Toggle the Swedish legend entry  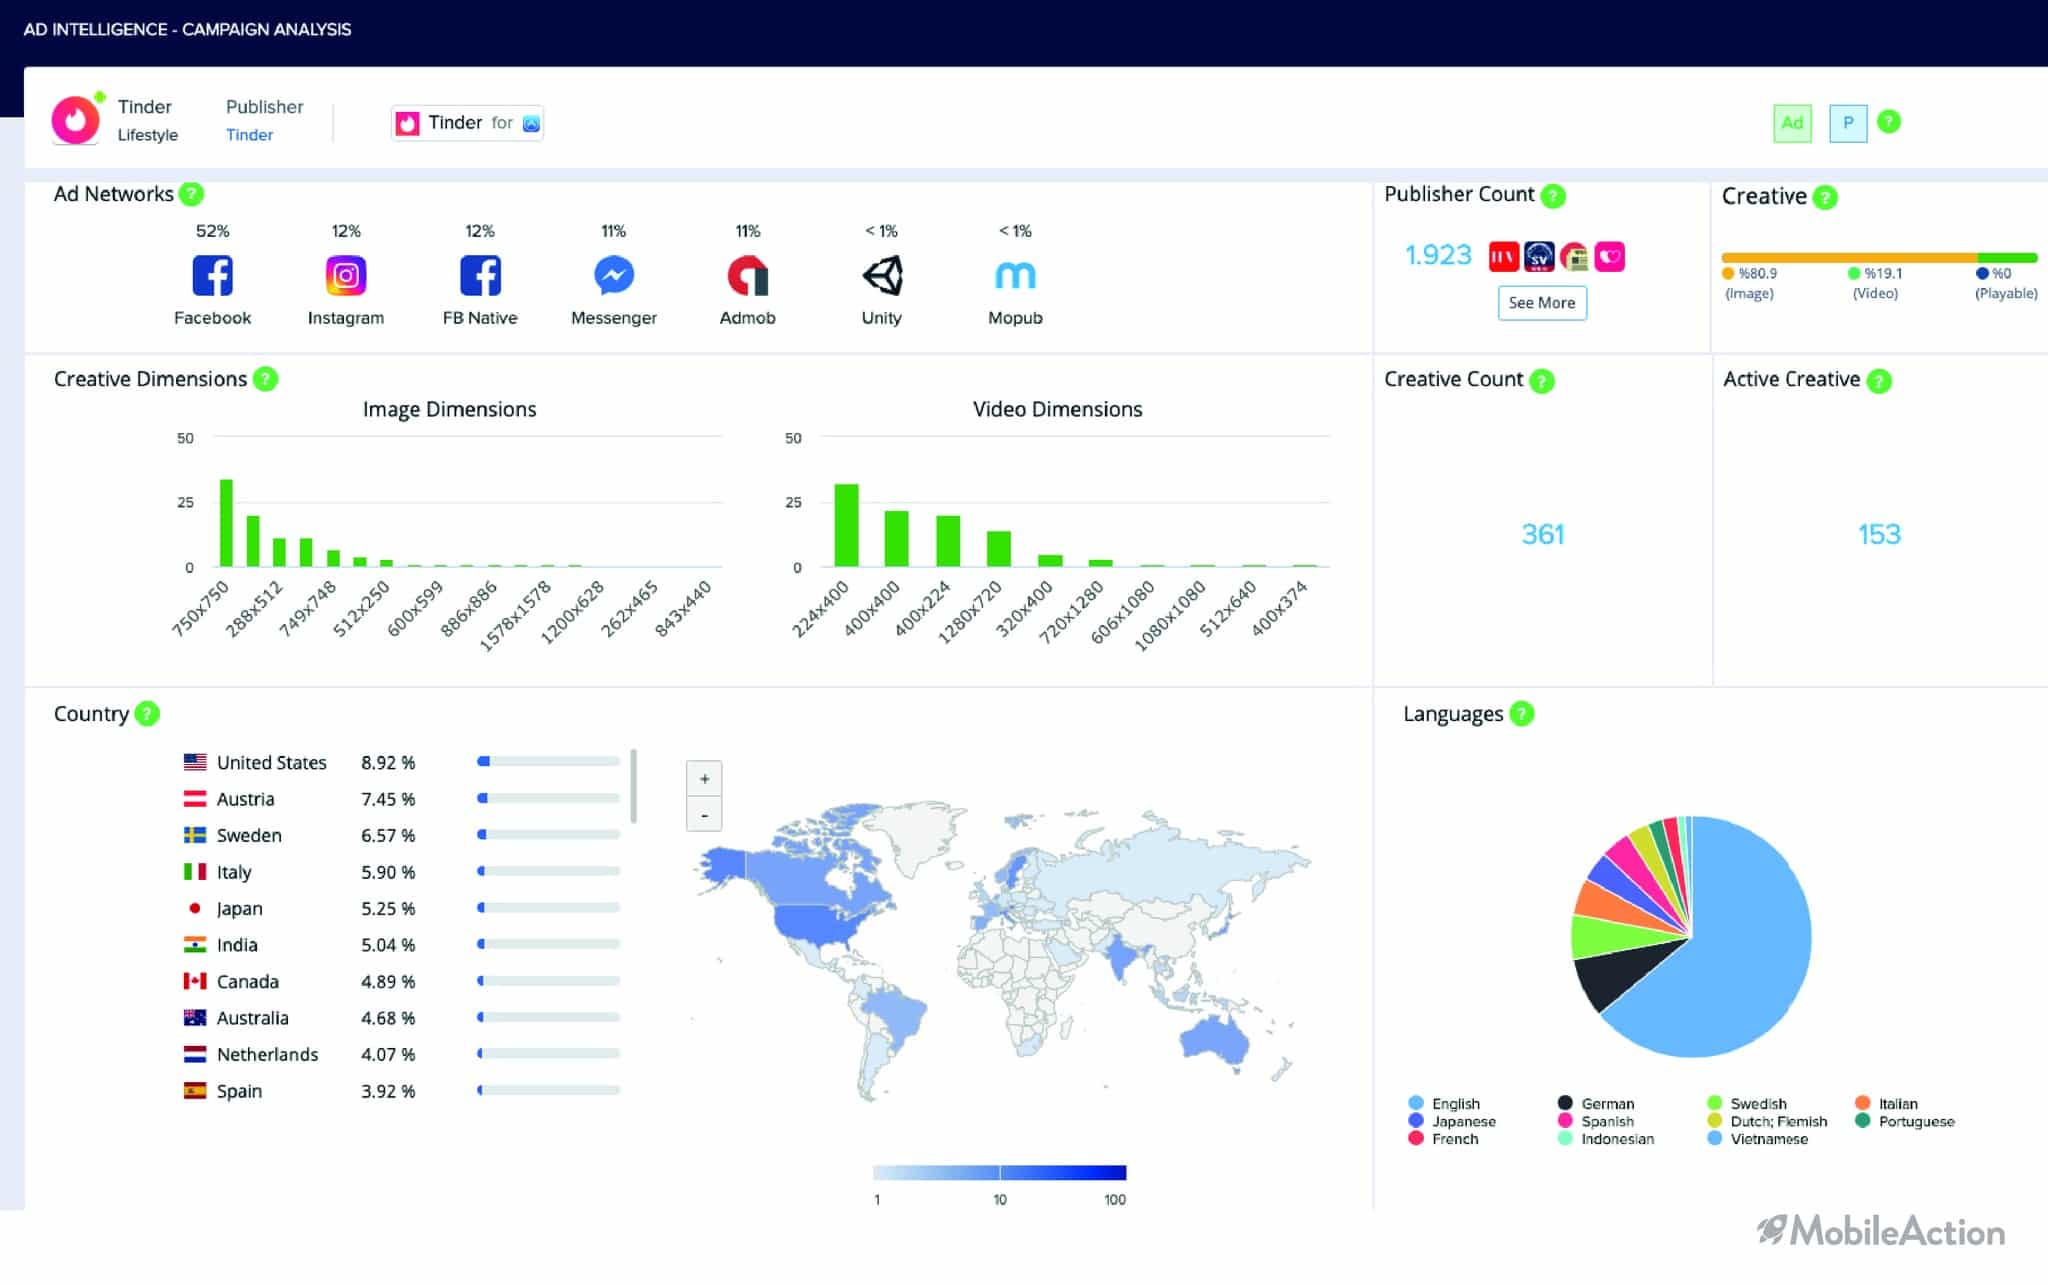[1747, 1103]
